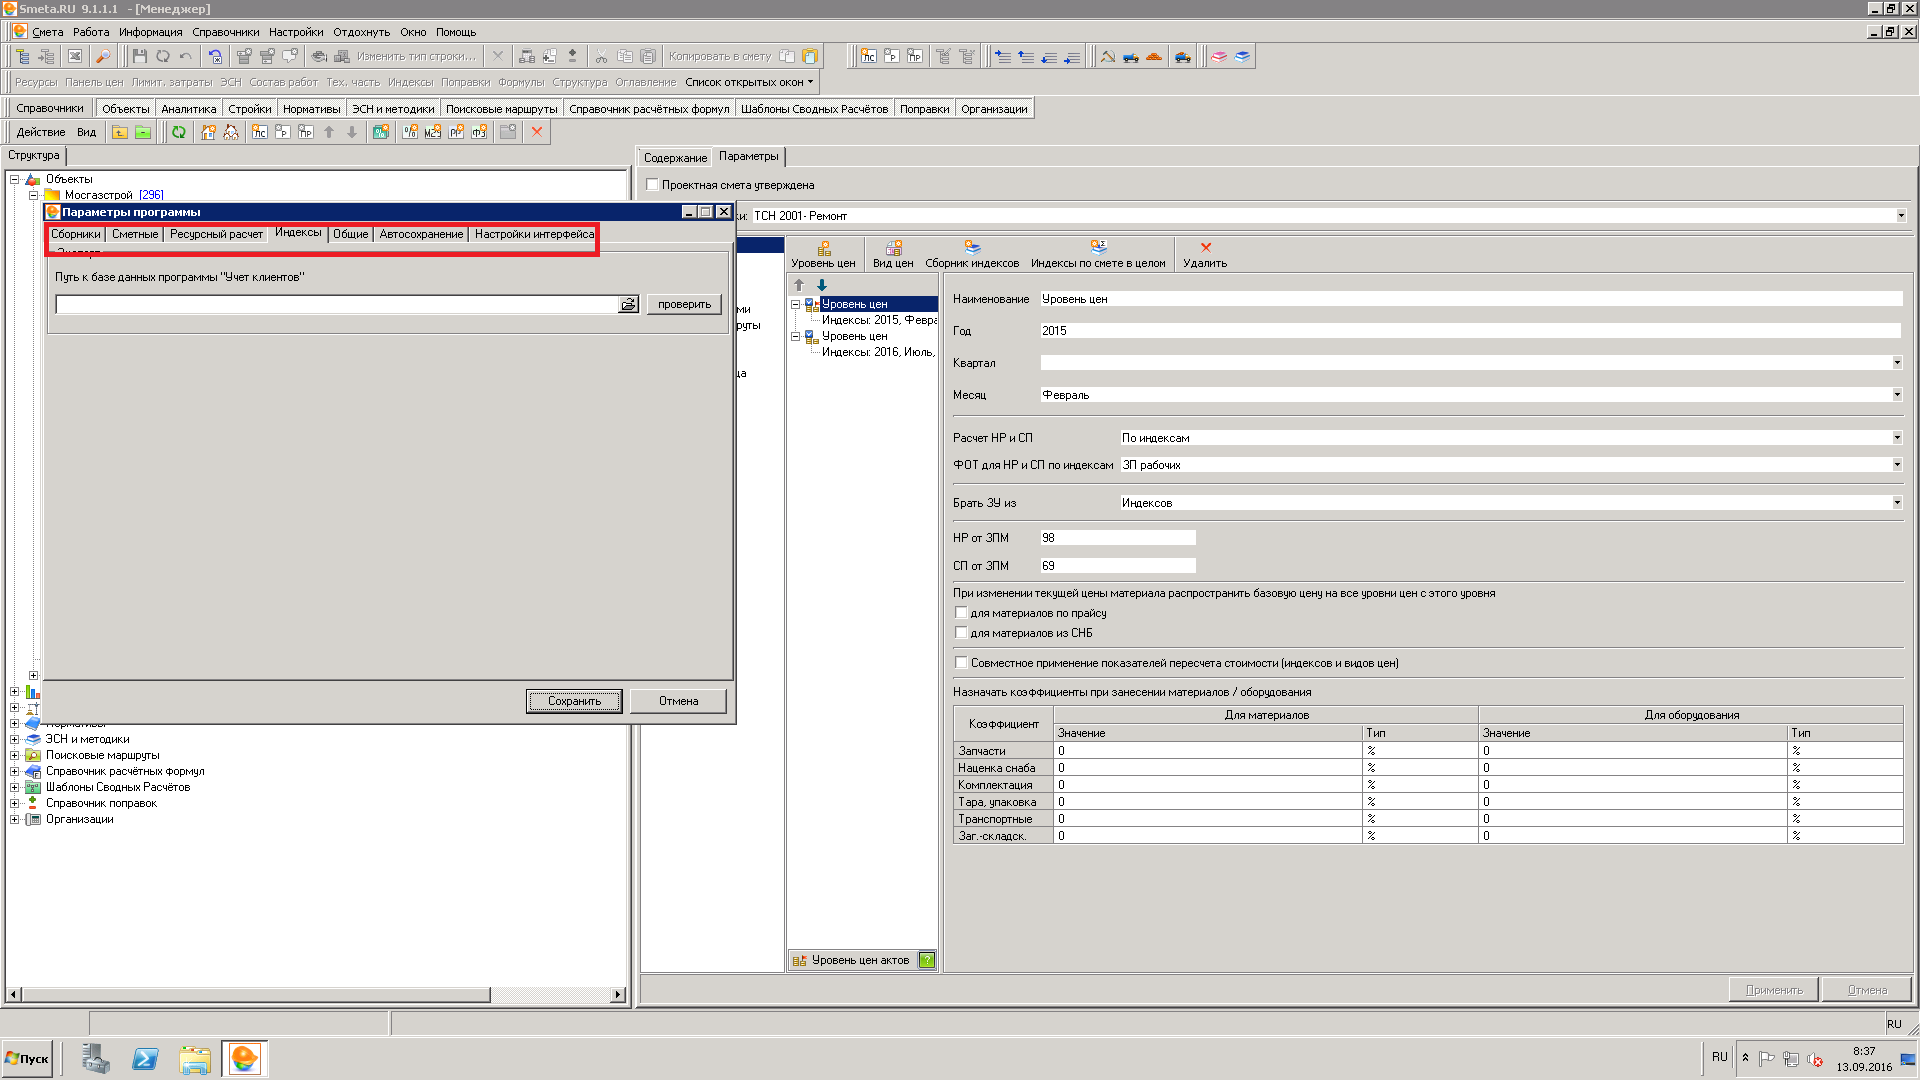This screenshot has width=1920, height=1080.
Task: Open PowerShell from the taskbar
Action: pos(145,1058)
